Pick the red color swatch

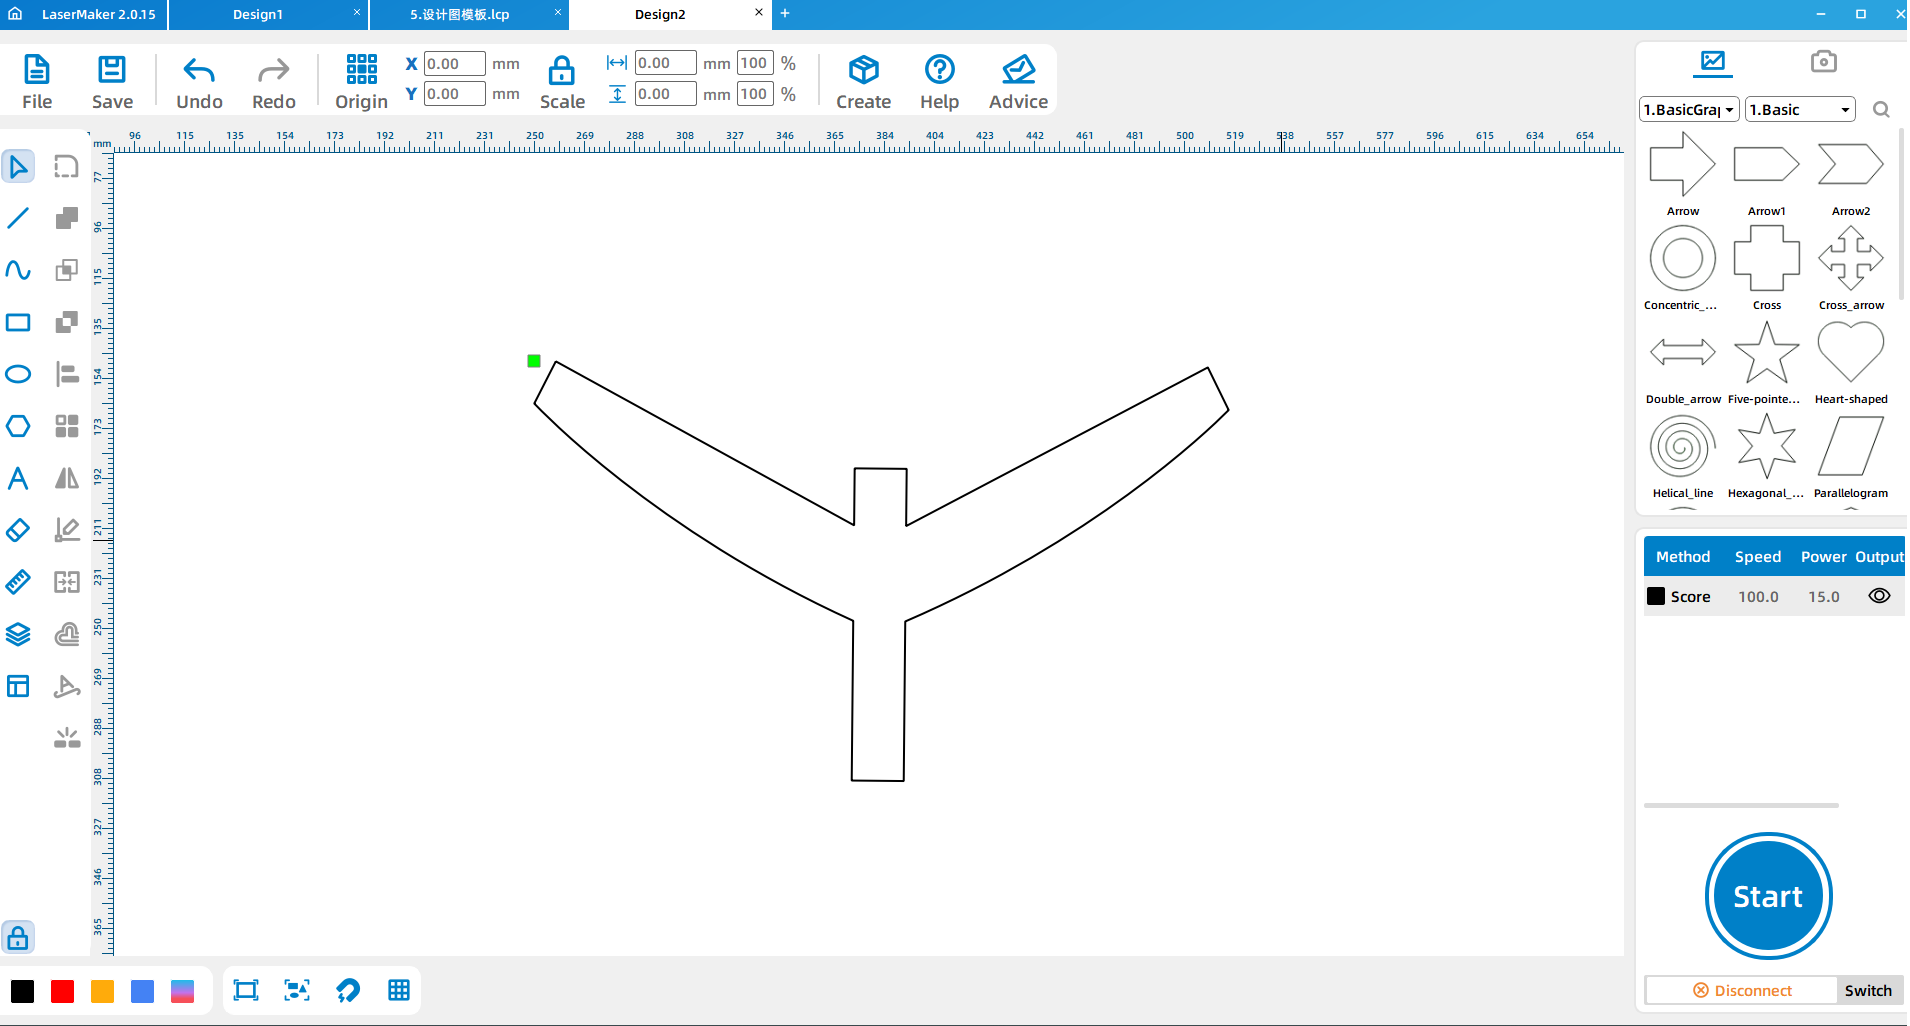pos(62,991)
